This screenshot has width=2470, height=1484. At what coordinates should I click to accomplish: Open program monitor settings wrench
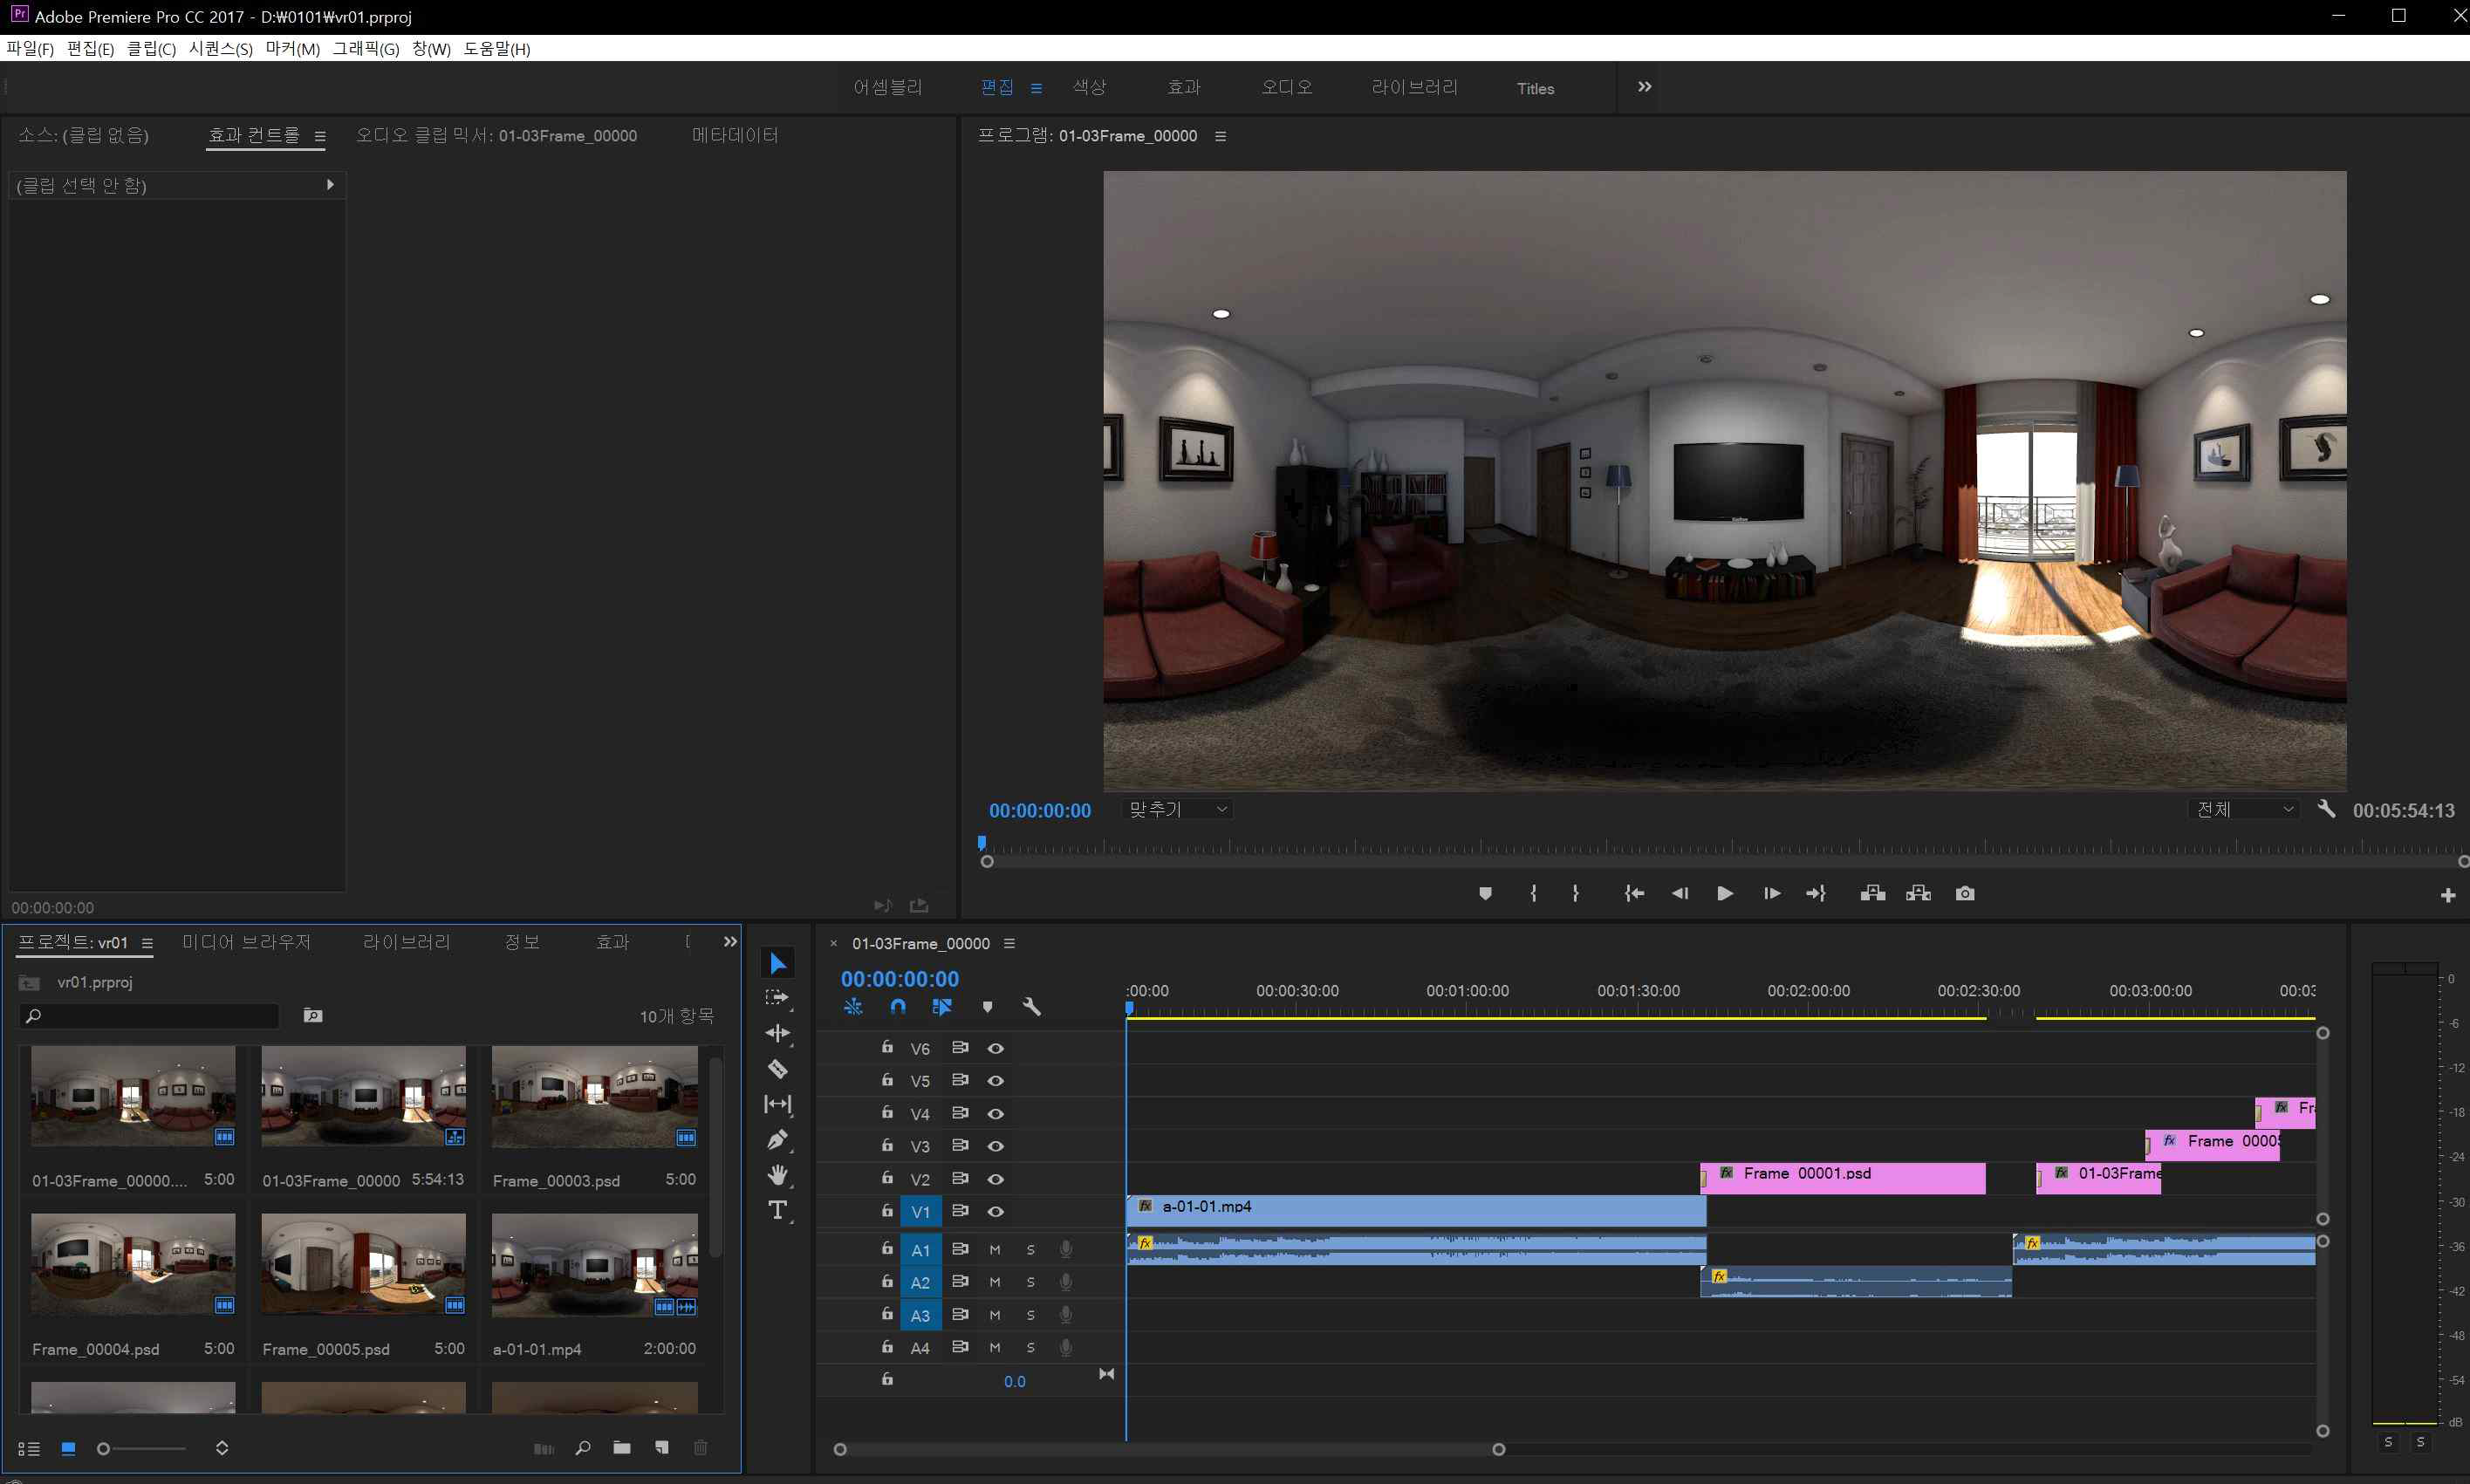[2327, 809]
